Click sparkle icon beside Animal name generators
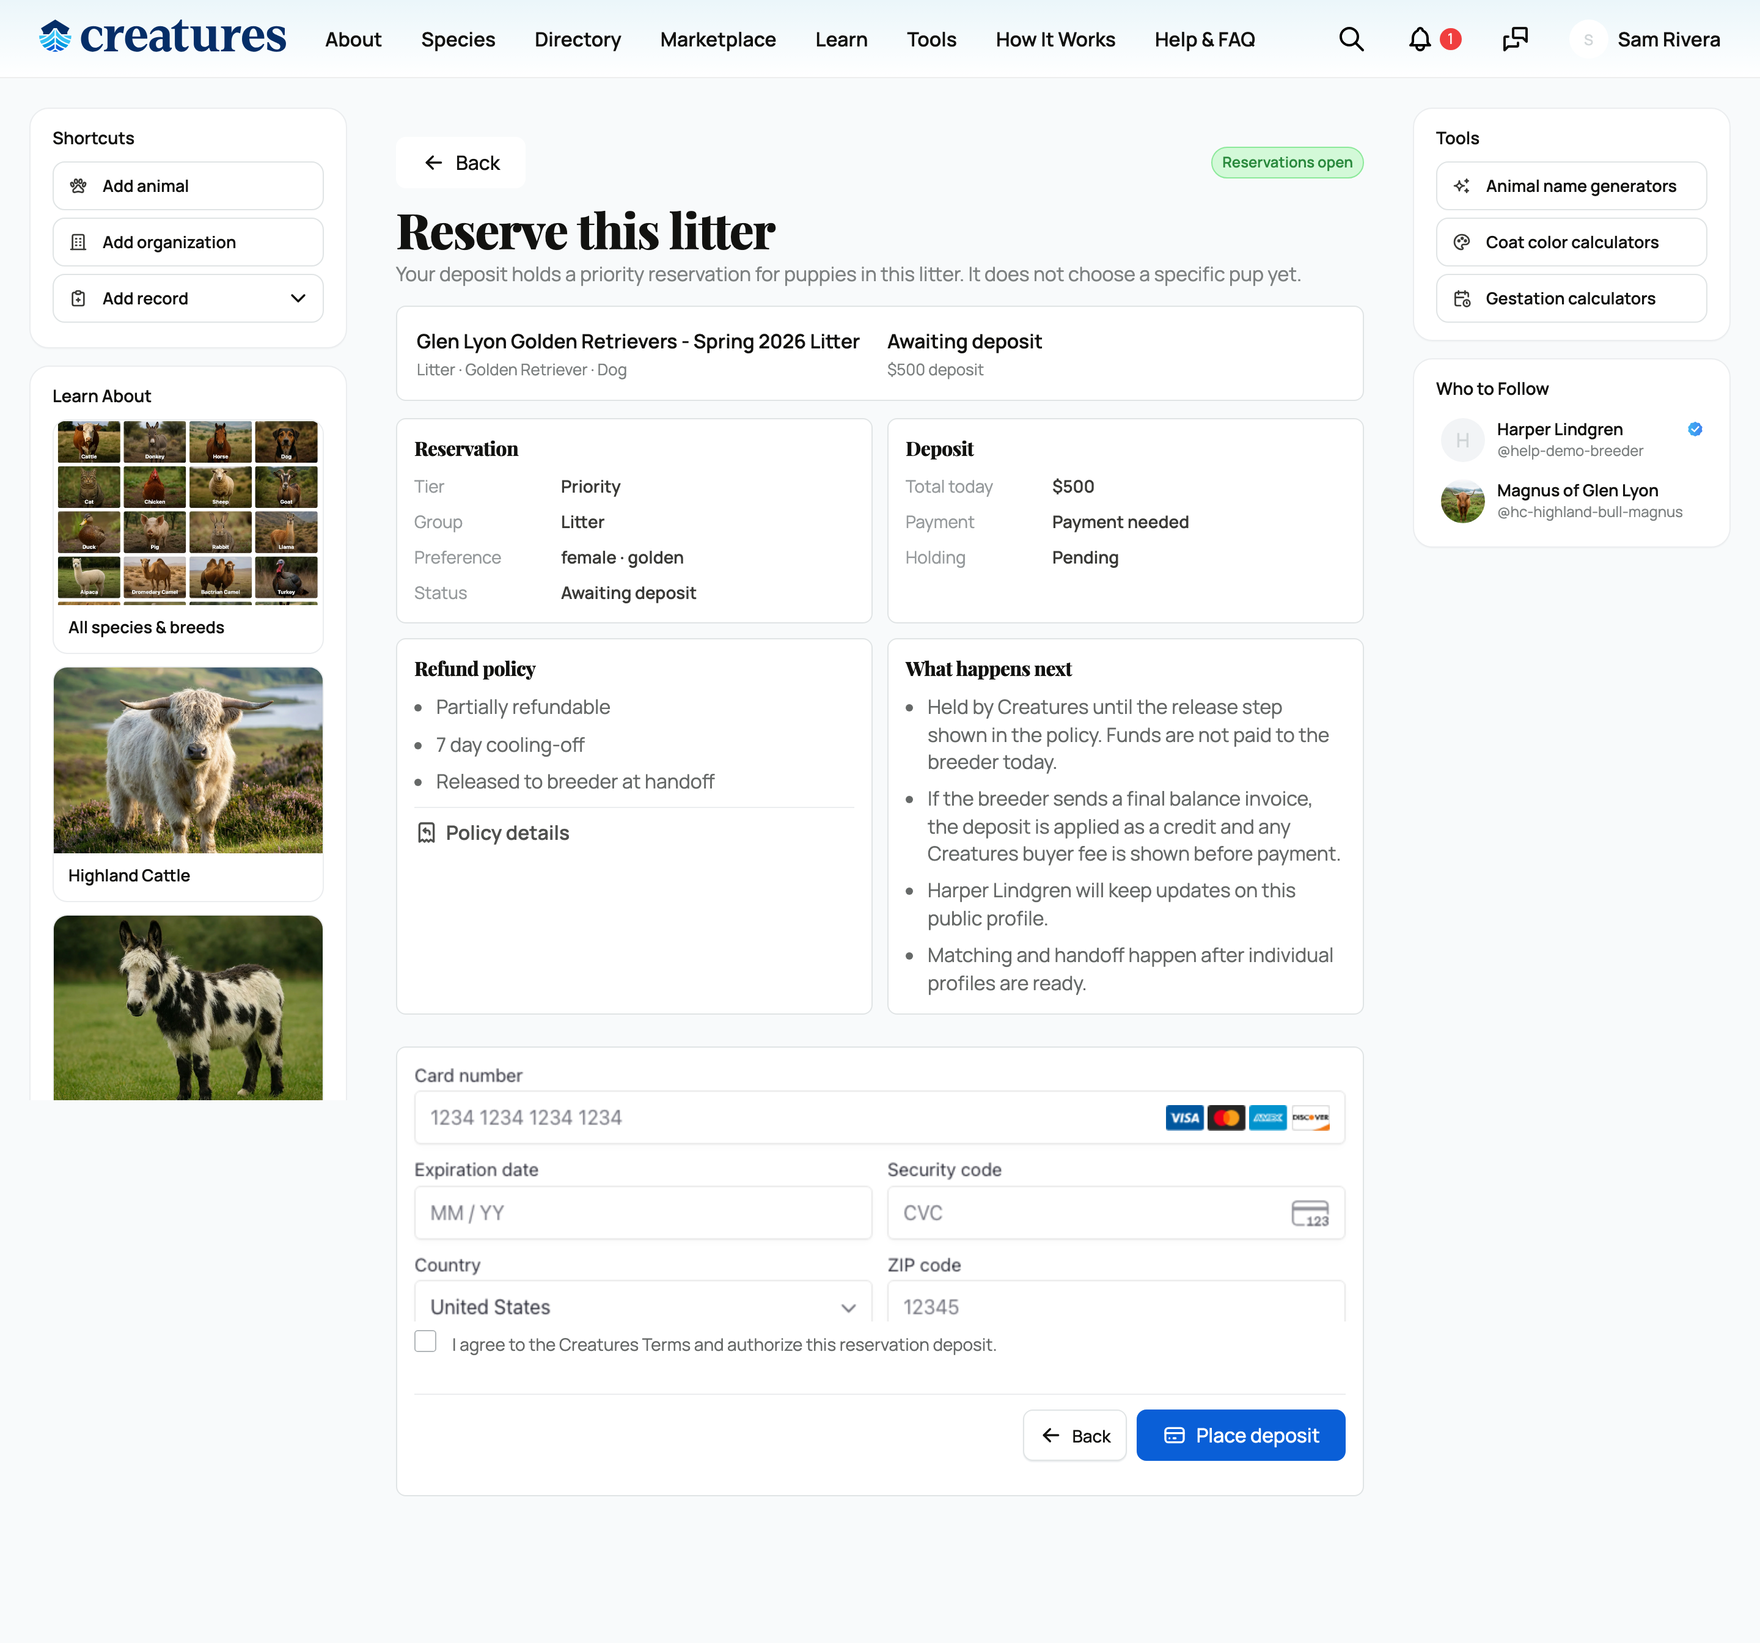1760x1643 pixels. [1462, 186]
